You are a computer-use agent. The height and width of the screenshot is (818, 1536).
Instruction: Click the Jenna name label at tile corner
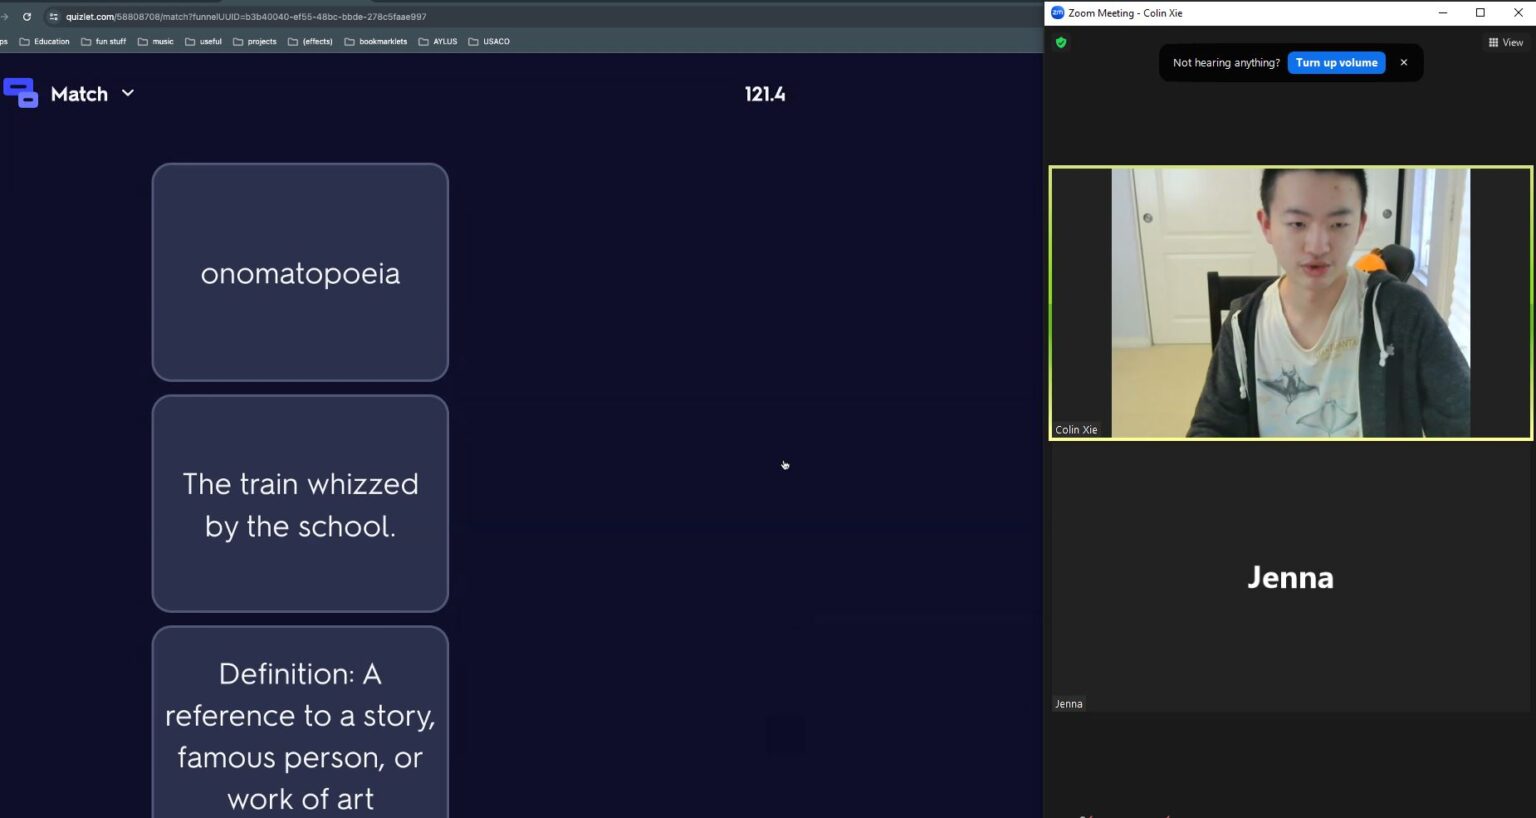click(x=1068, y=704)
